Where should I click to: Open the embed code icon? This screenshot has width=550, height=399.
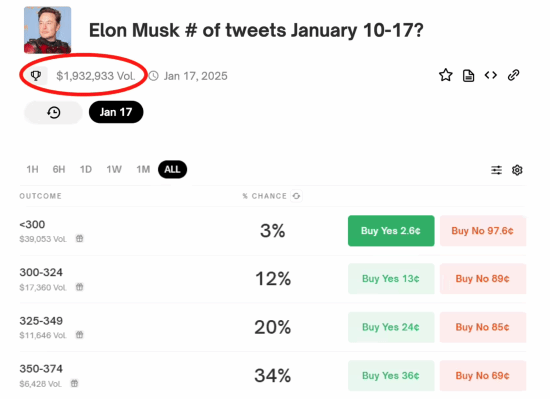coord(490,75)
